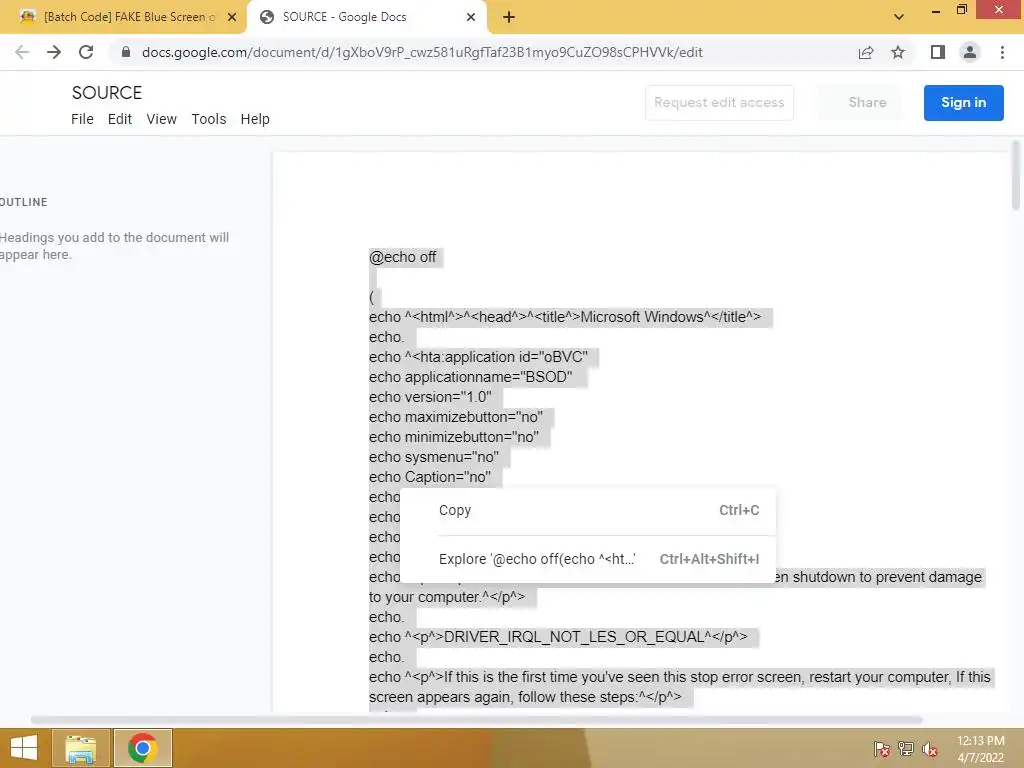
Task: Expand the tab search chevron
Action: [899, 17]
